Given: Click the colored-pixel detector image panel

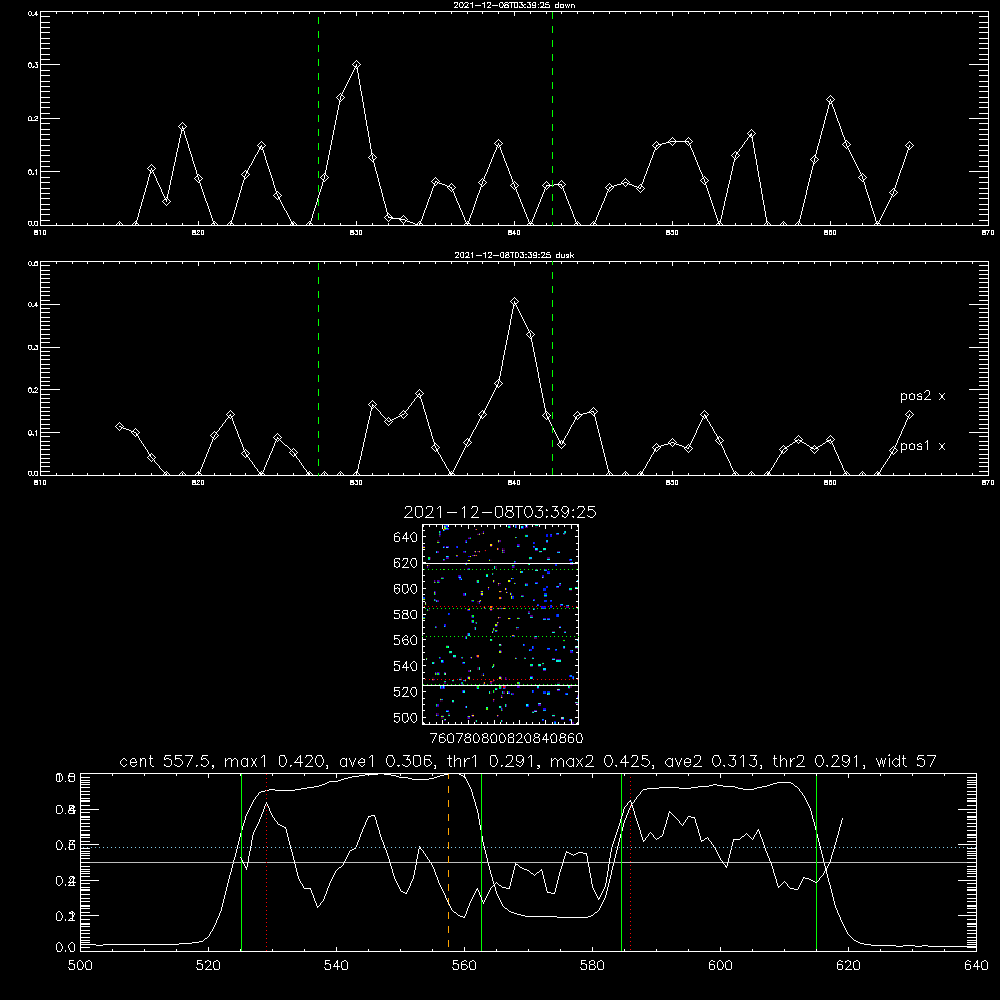Looking at the screenshot, I should 500,624.
